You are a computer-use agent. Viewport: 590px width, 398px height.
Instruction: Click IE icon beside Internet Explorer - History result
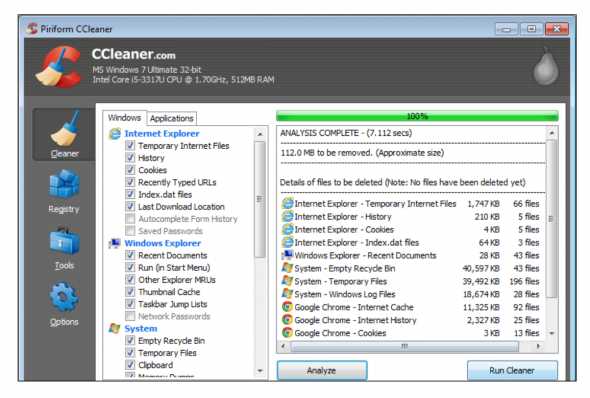click(x=287, y=217)
